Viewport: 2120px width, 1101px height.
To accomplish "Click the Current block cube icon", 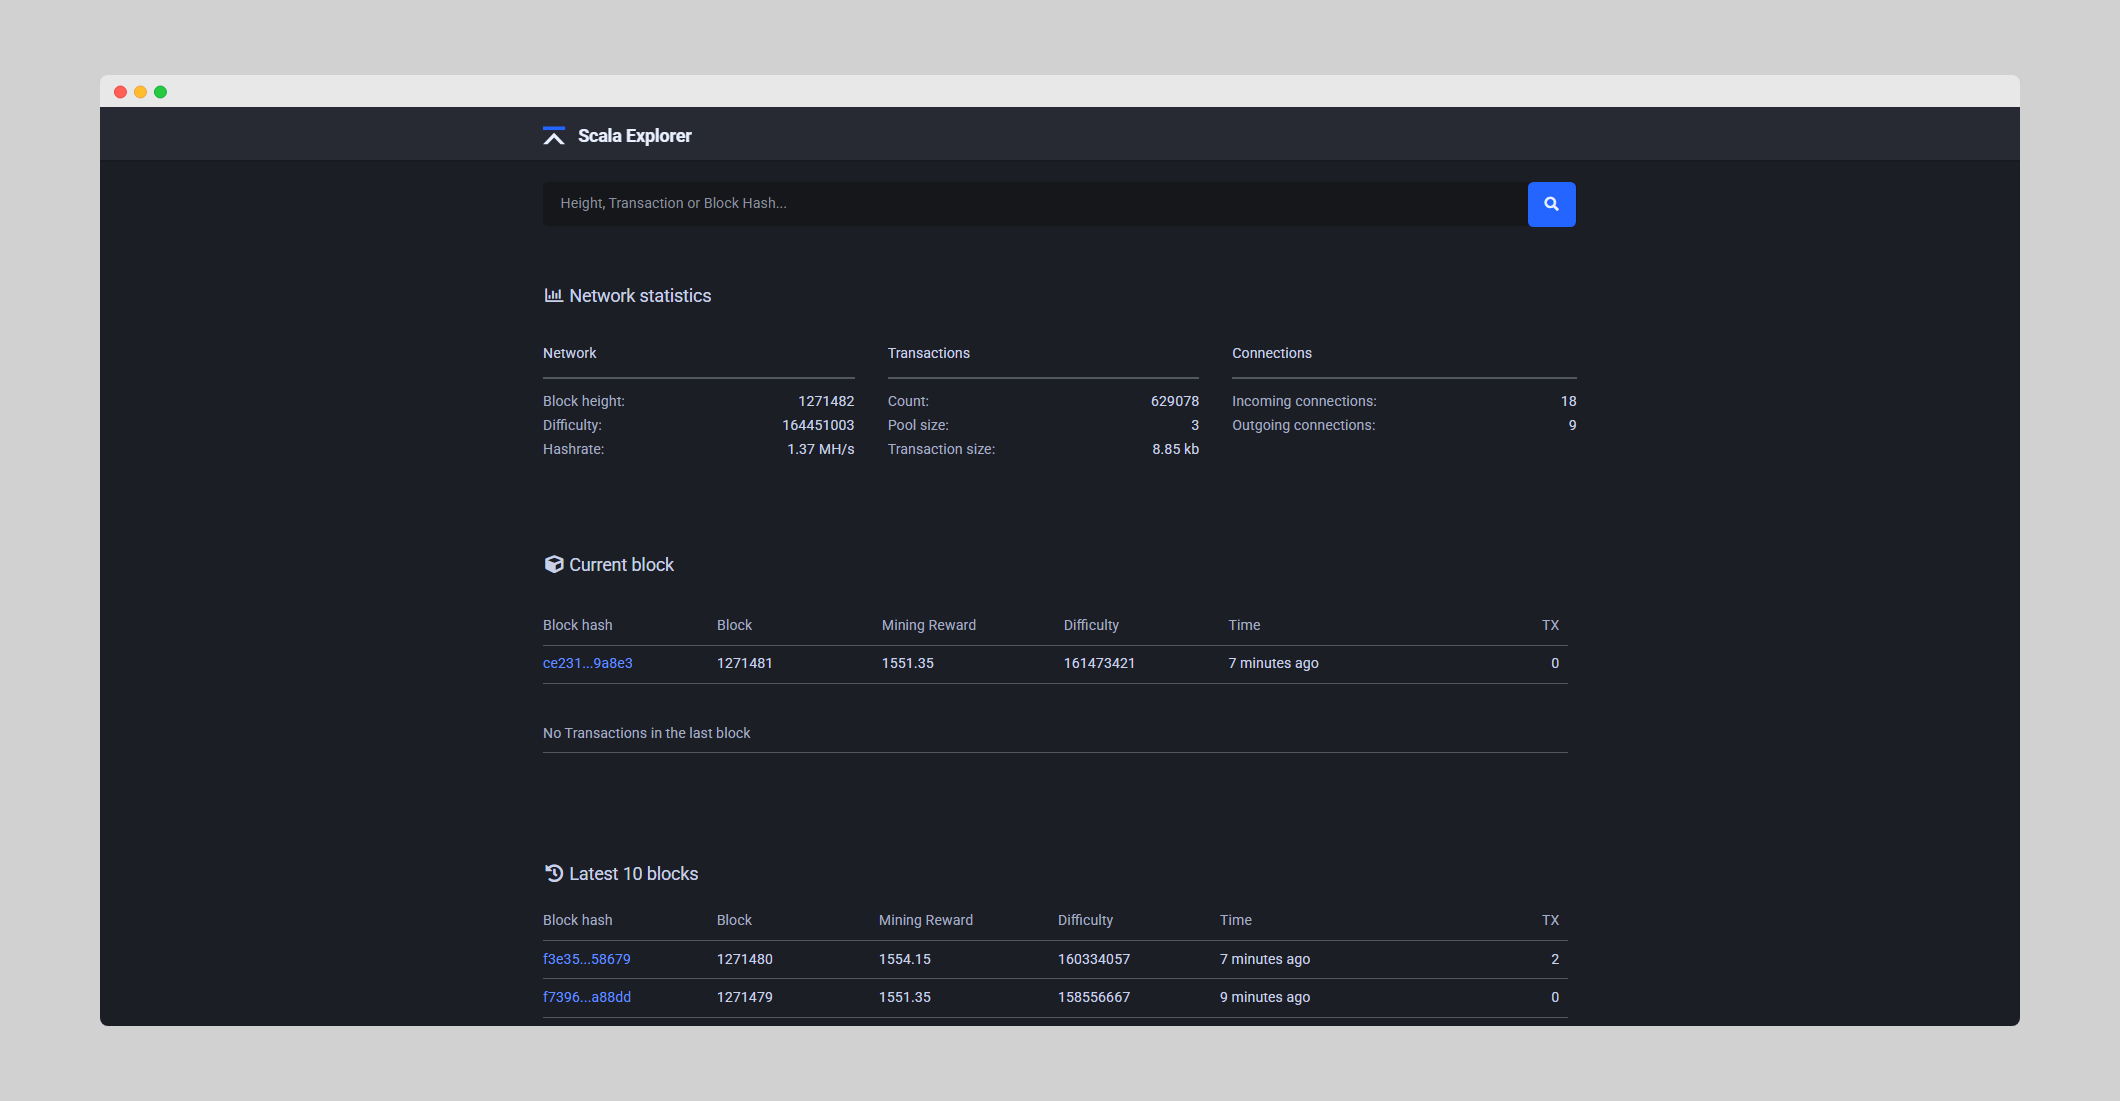I will pos(553,564).
